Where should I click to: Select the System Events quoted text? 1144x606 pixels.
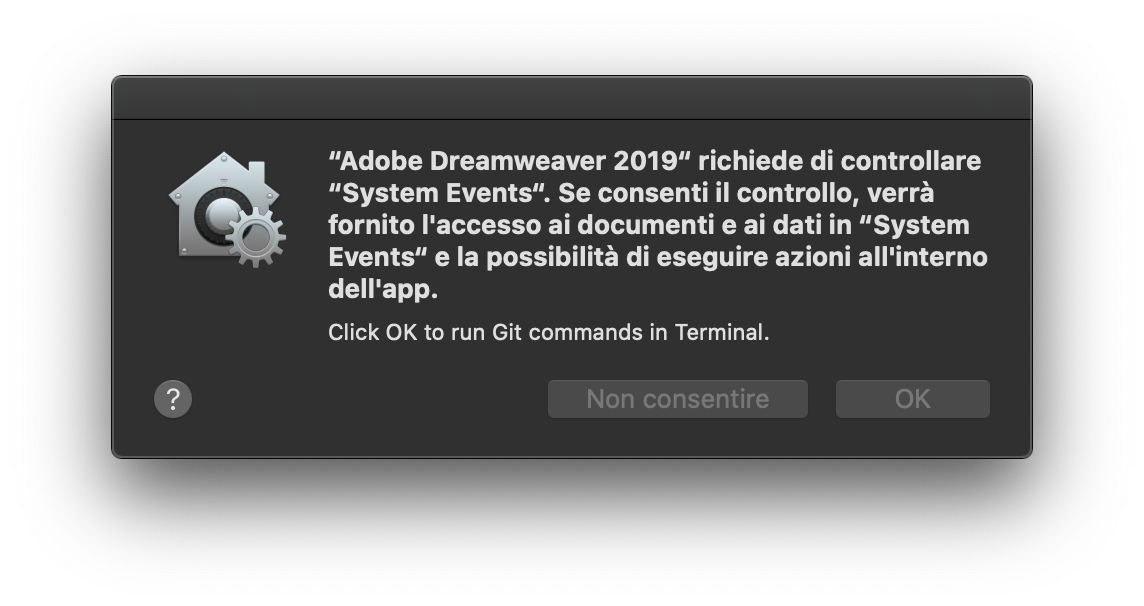430,192
